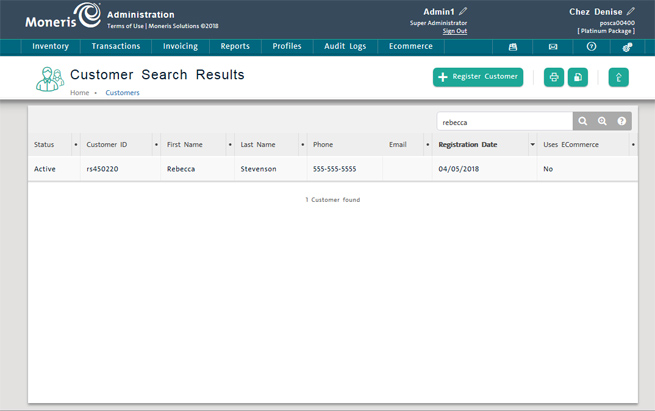Click the copy/export document icon button

(578, 77)
